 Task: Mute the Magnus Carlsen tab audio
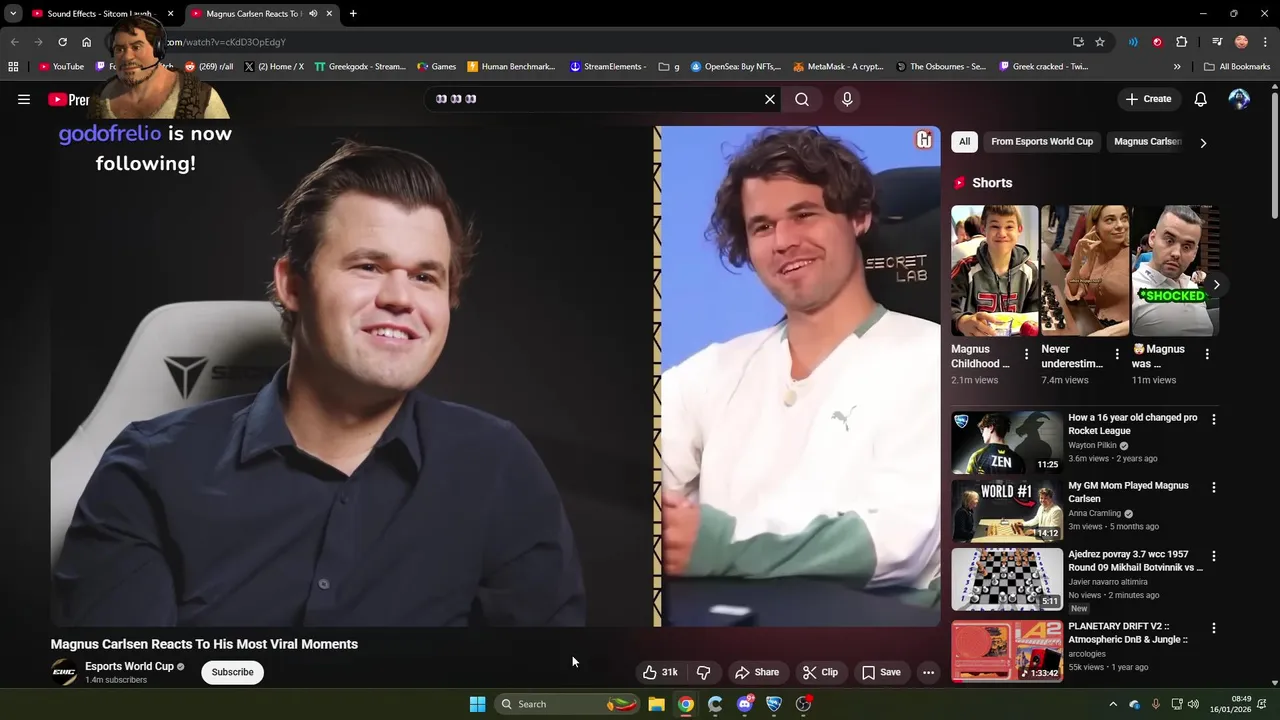(x=313, y=14)
